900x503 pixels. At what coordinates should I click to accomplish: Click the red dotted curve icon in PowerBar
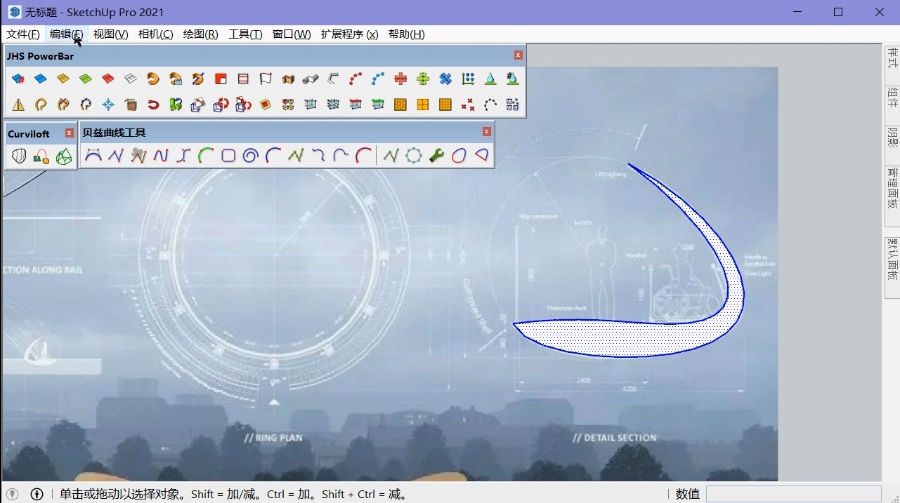pos(355,79)
